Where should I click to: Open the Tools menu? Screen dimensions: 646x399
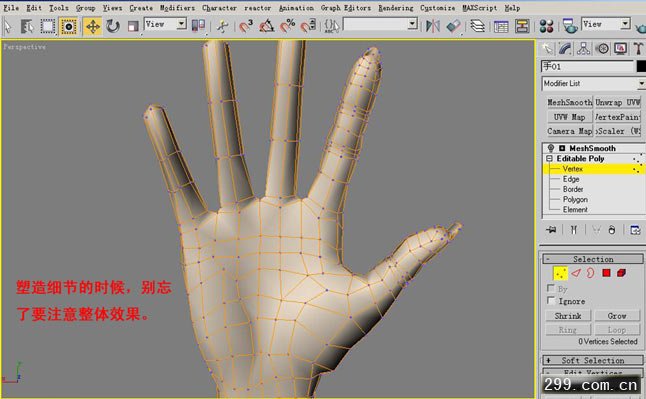click(x=59, y=8)
